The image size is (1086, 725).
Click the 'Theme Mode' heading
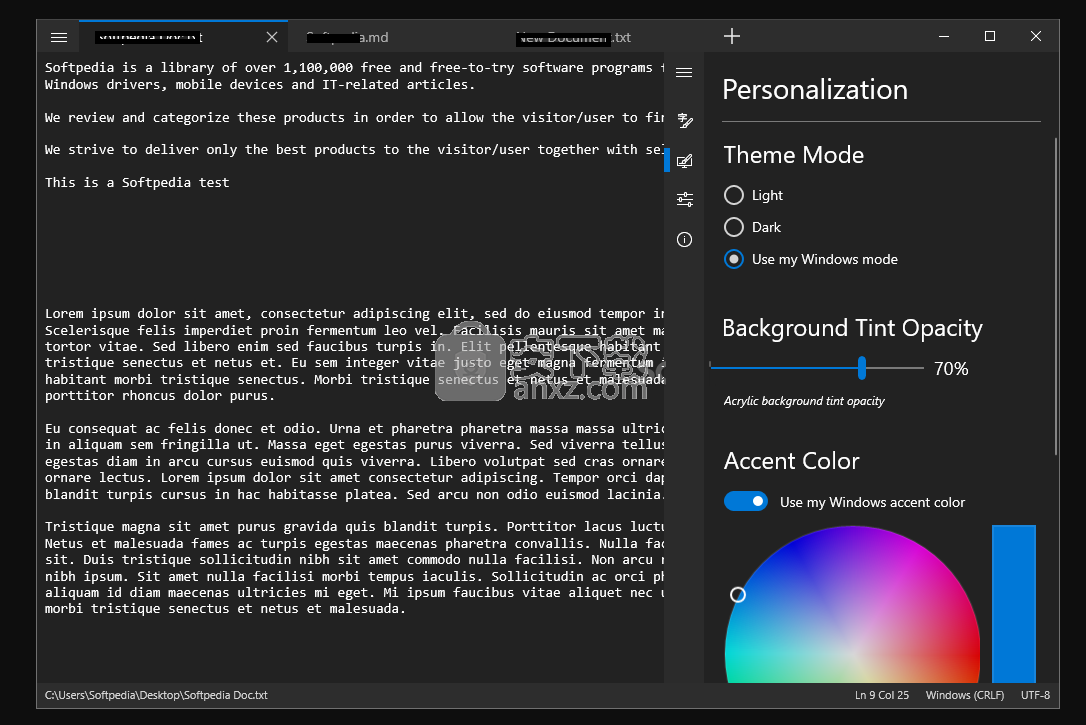(x=794, y=155)
